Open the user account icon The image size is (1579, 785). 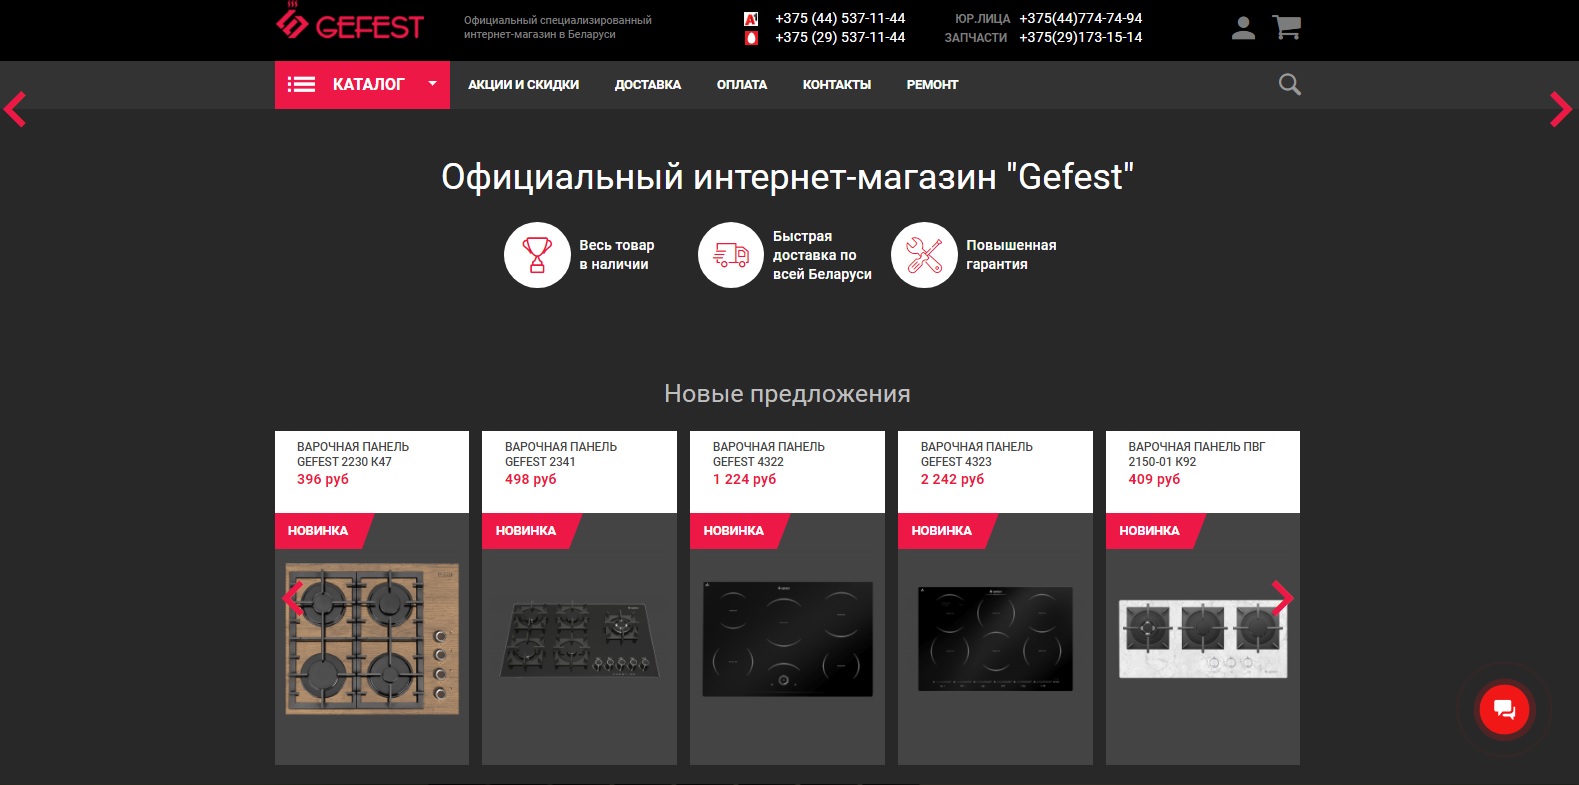click(1243, 28)
